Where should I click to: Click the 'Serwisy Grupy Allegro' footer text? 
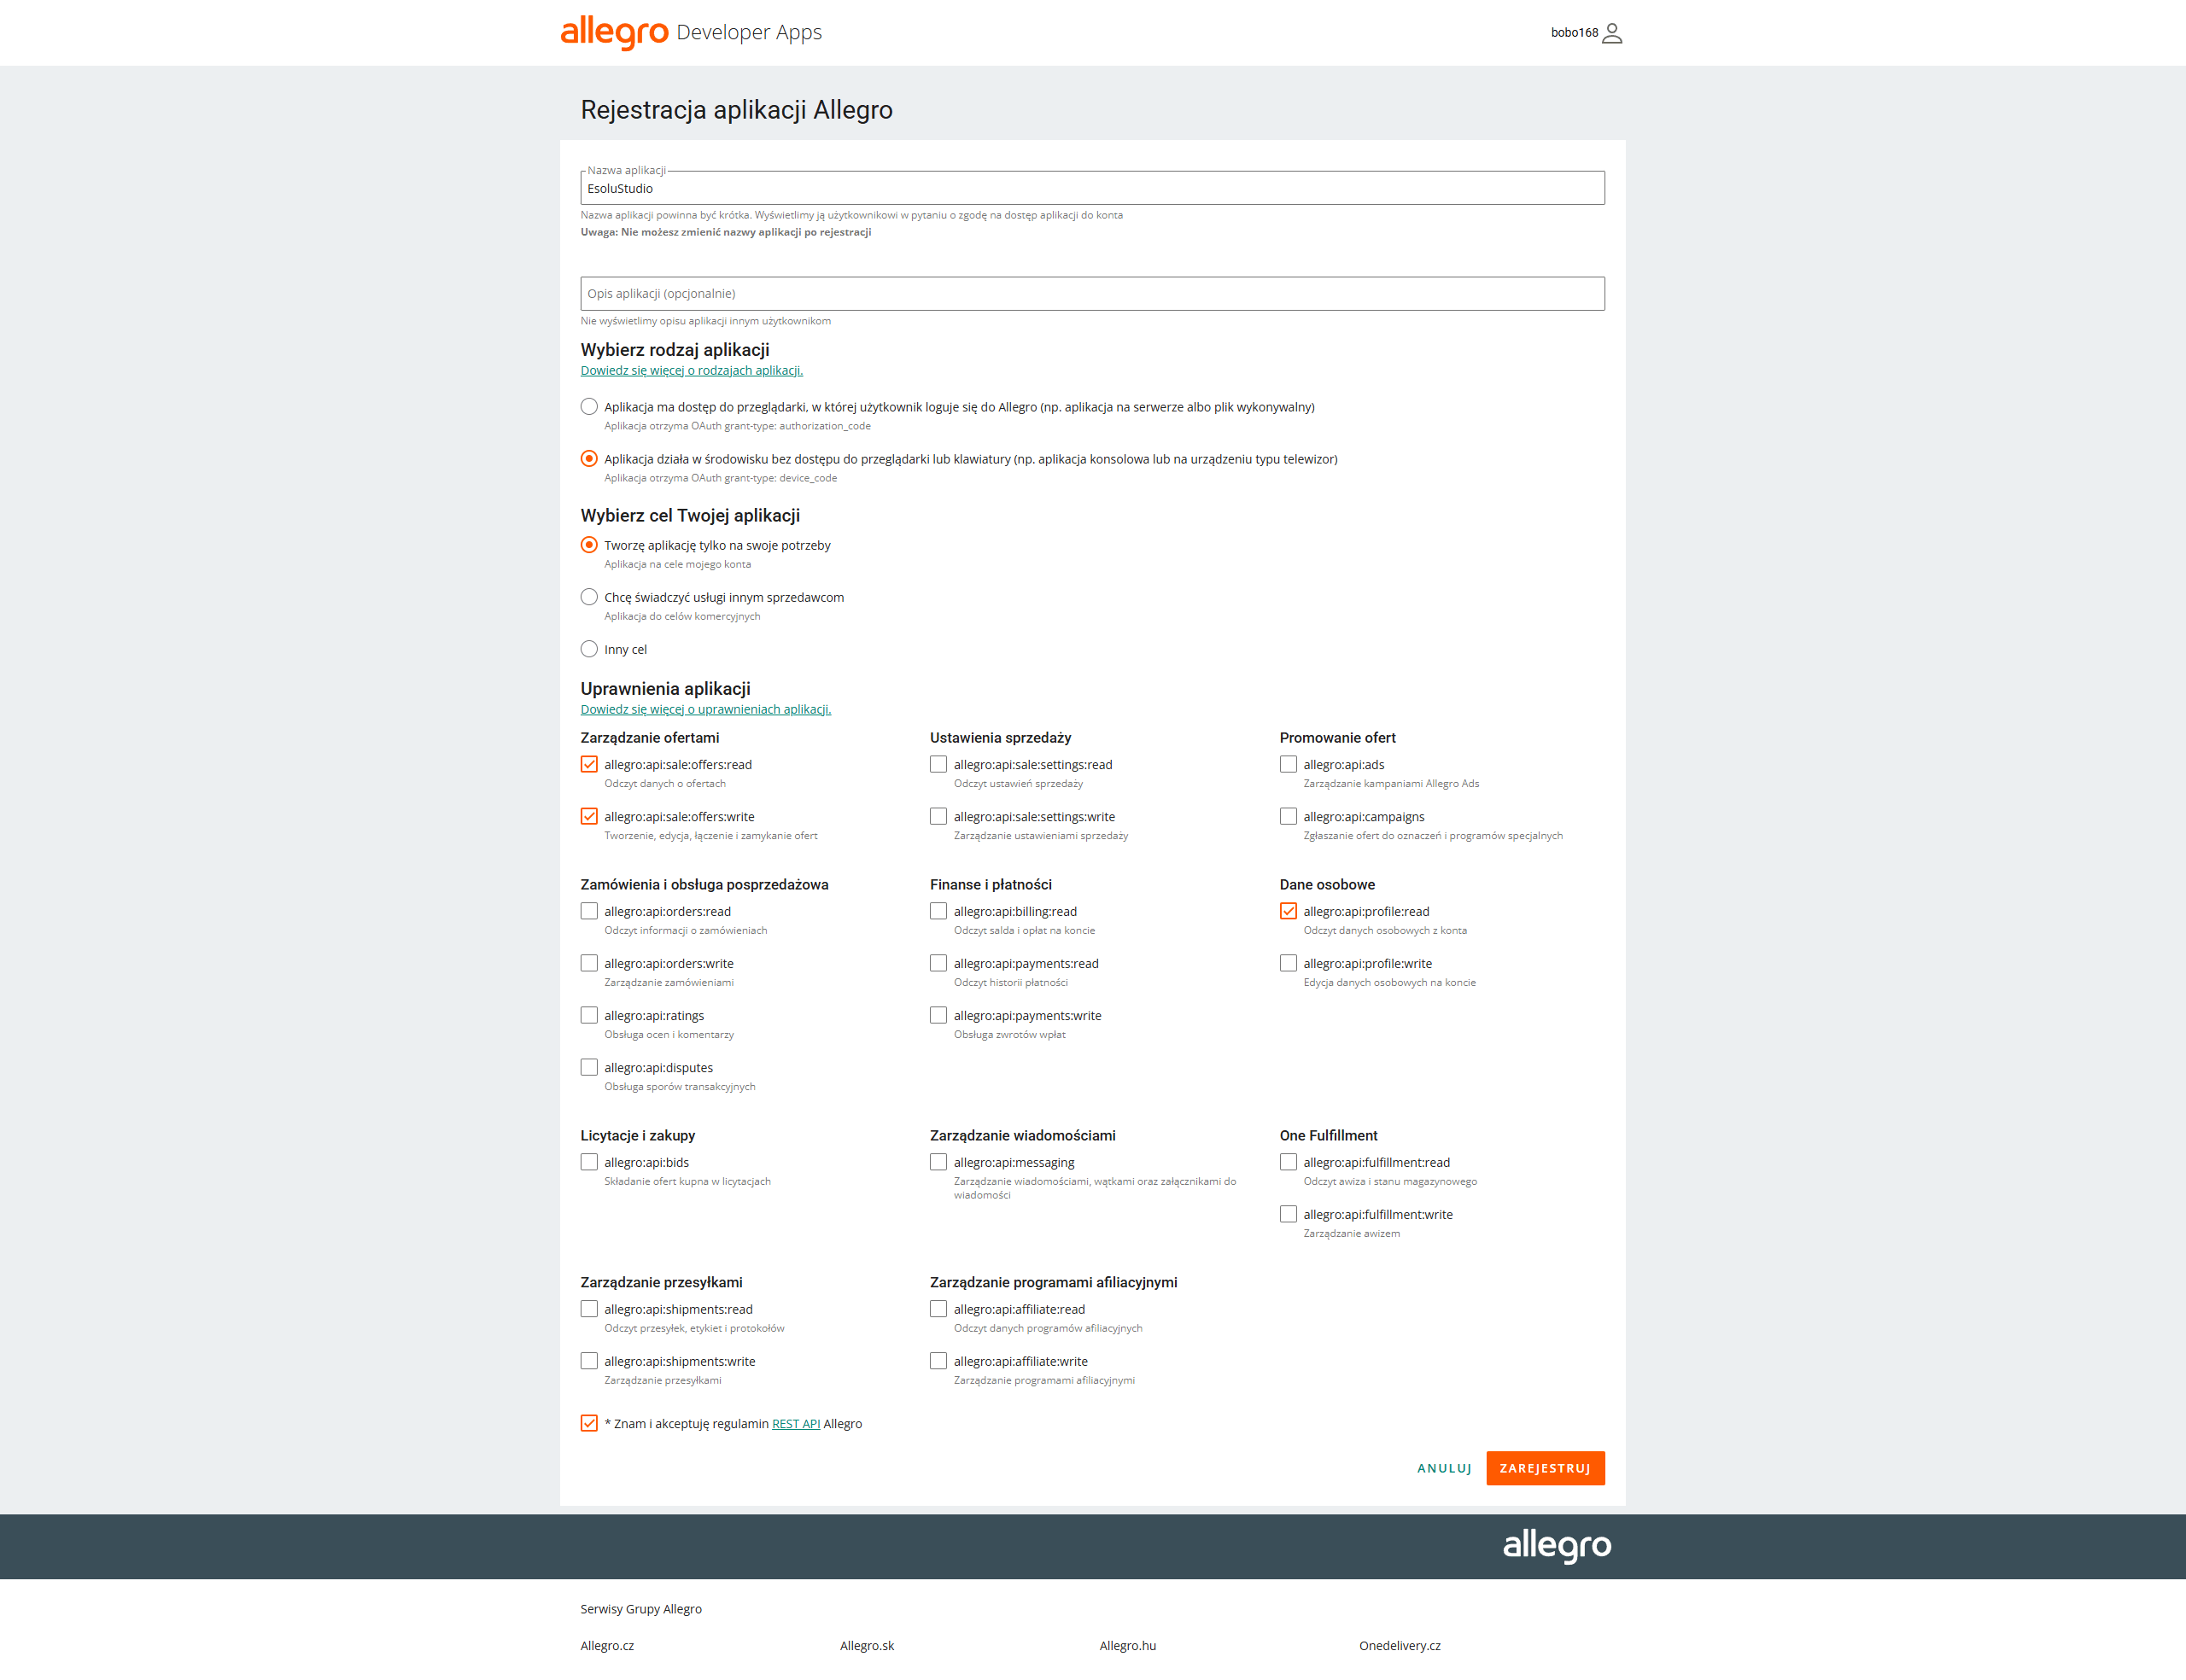(x=641, y=1609)
